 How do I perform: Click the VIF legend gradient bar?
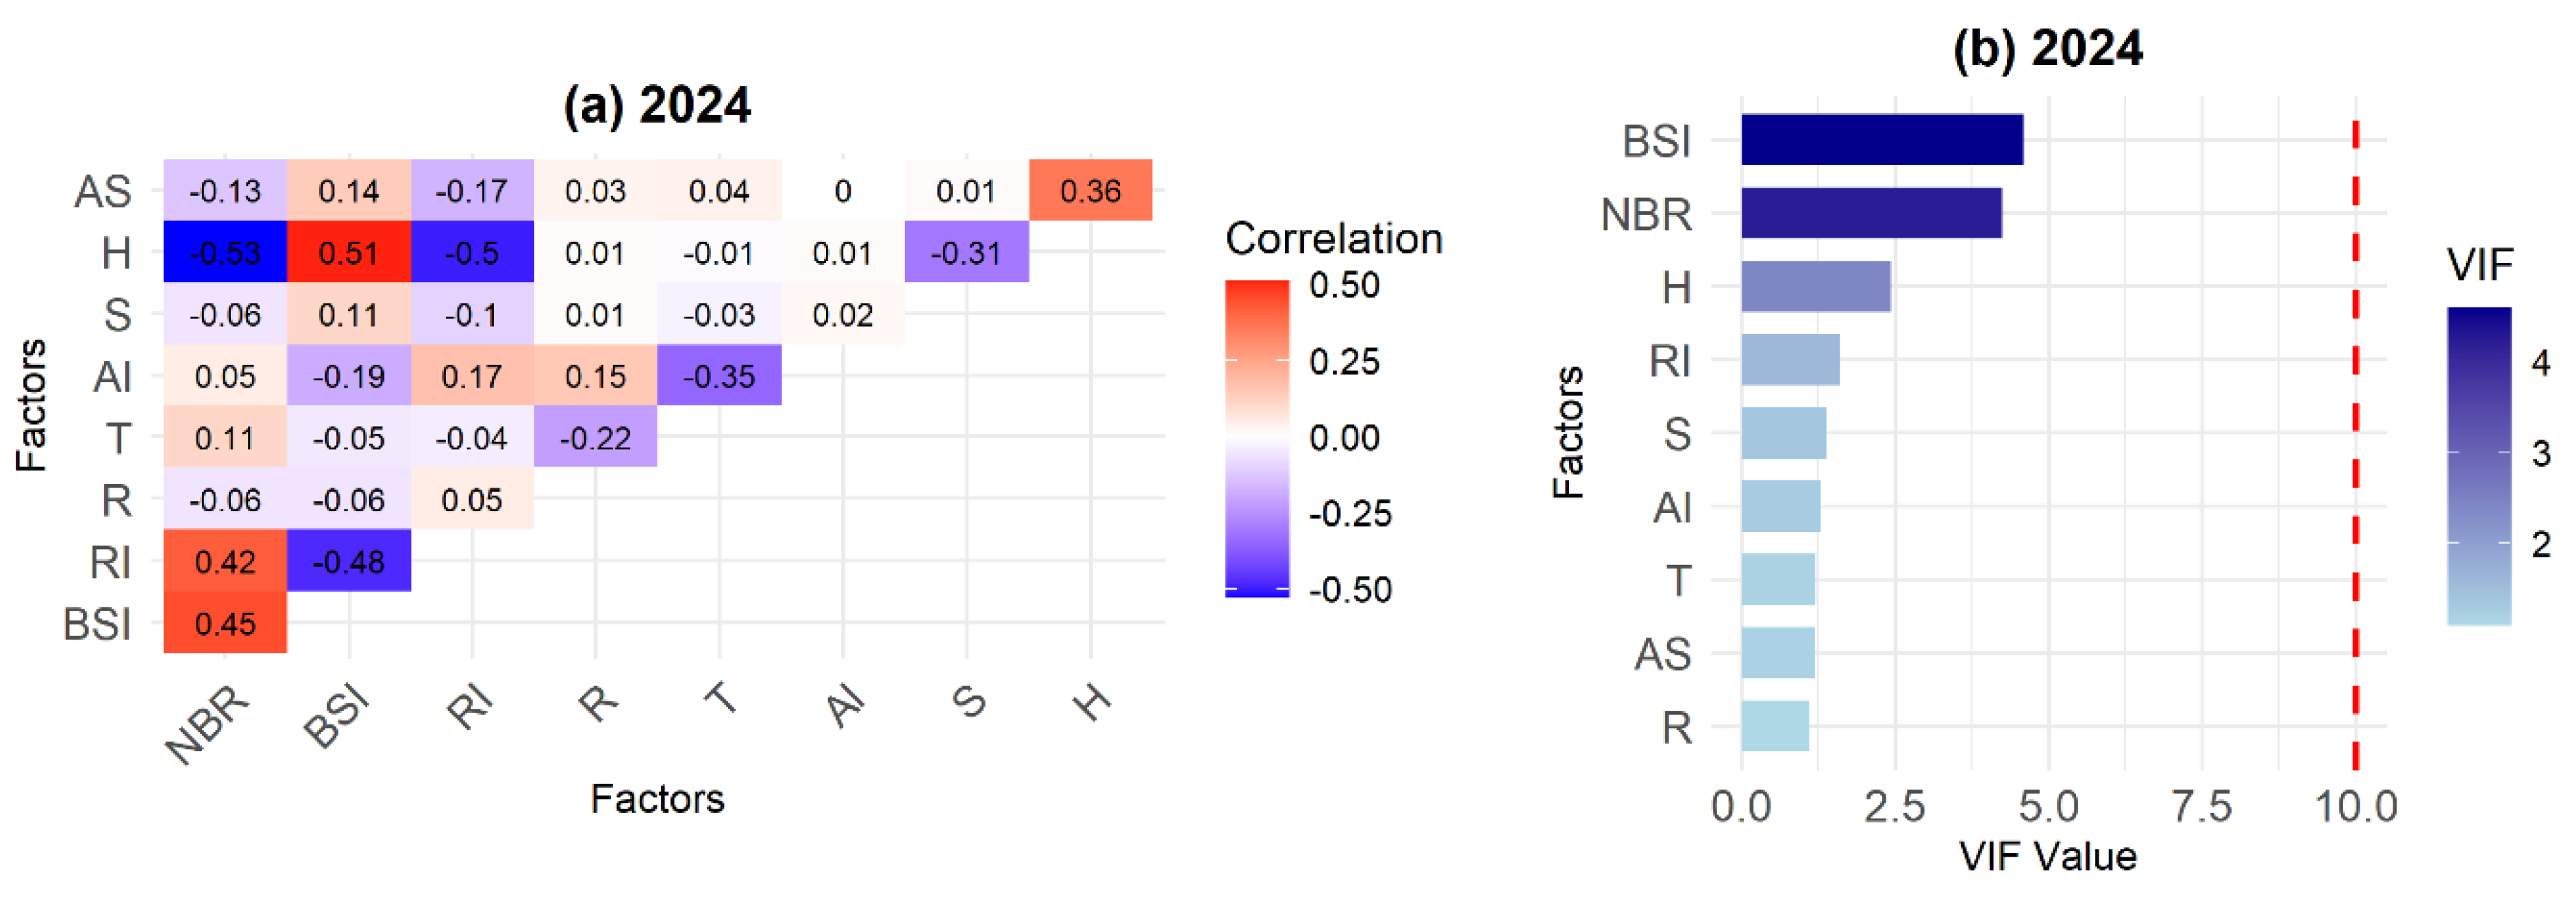tap(2479, 466)
